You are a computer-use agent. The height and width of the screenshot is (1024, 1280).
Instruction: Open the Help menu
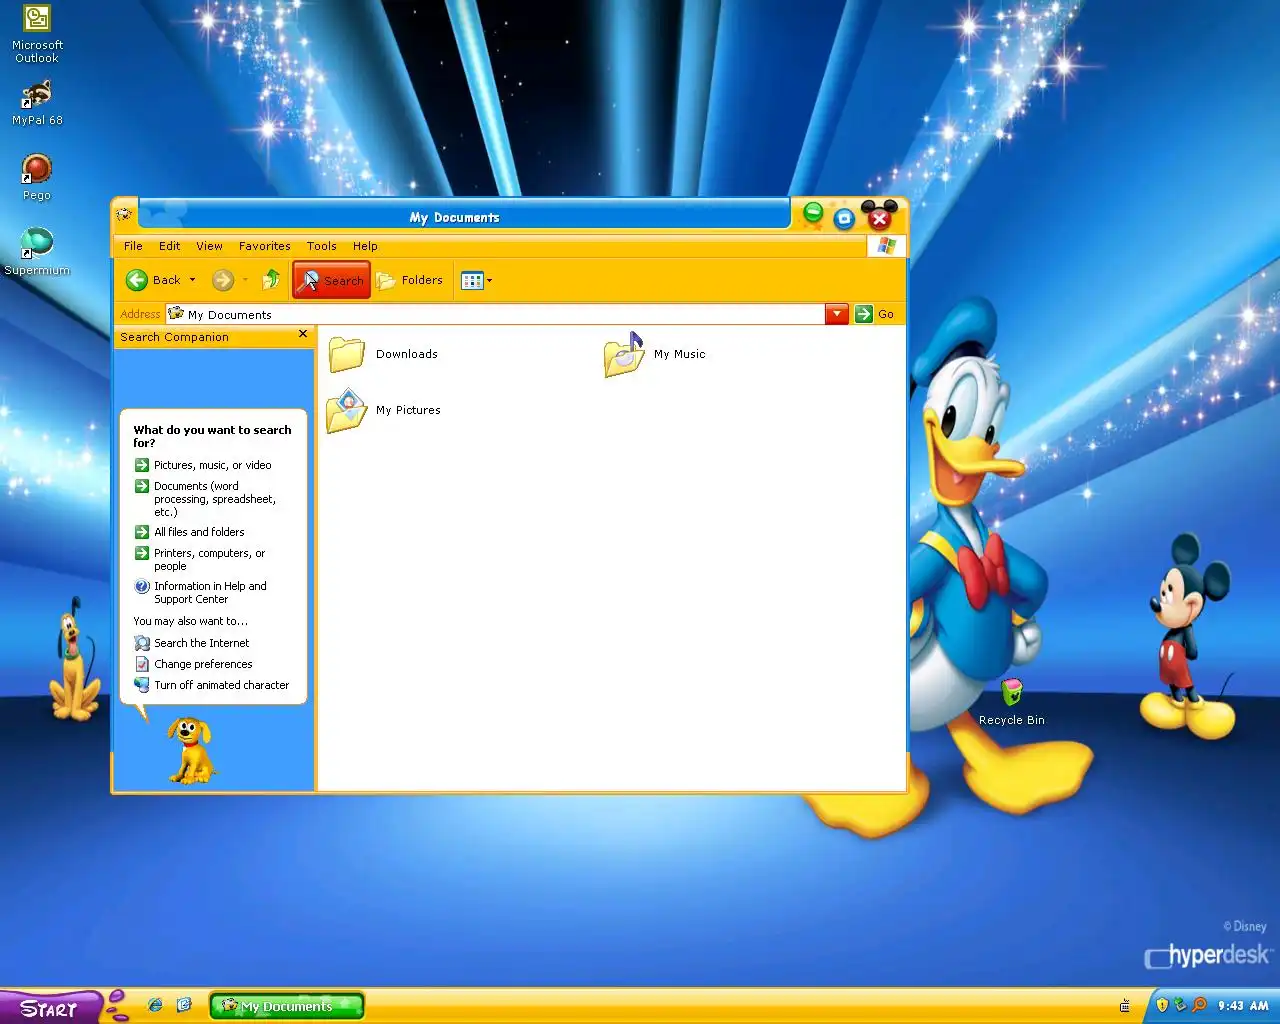pyautogui.click(x=365, y=246)
